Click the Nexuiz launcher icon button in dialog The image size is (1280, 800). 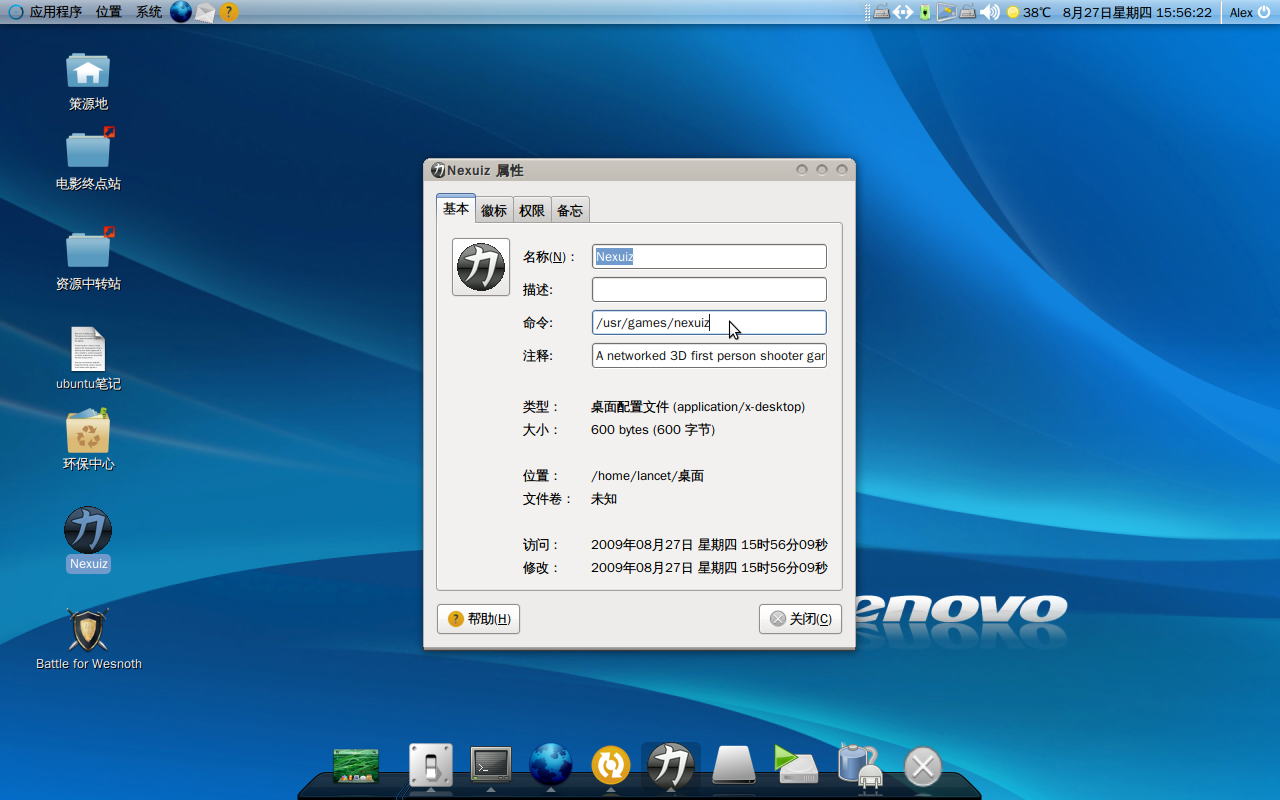pyautogui.click(x=481, y=267)
